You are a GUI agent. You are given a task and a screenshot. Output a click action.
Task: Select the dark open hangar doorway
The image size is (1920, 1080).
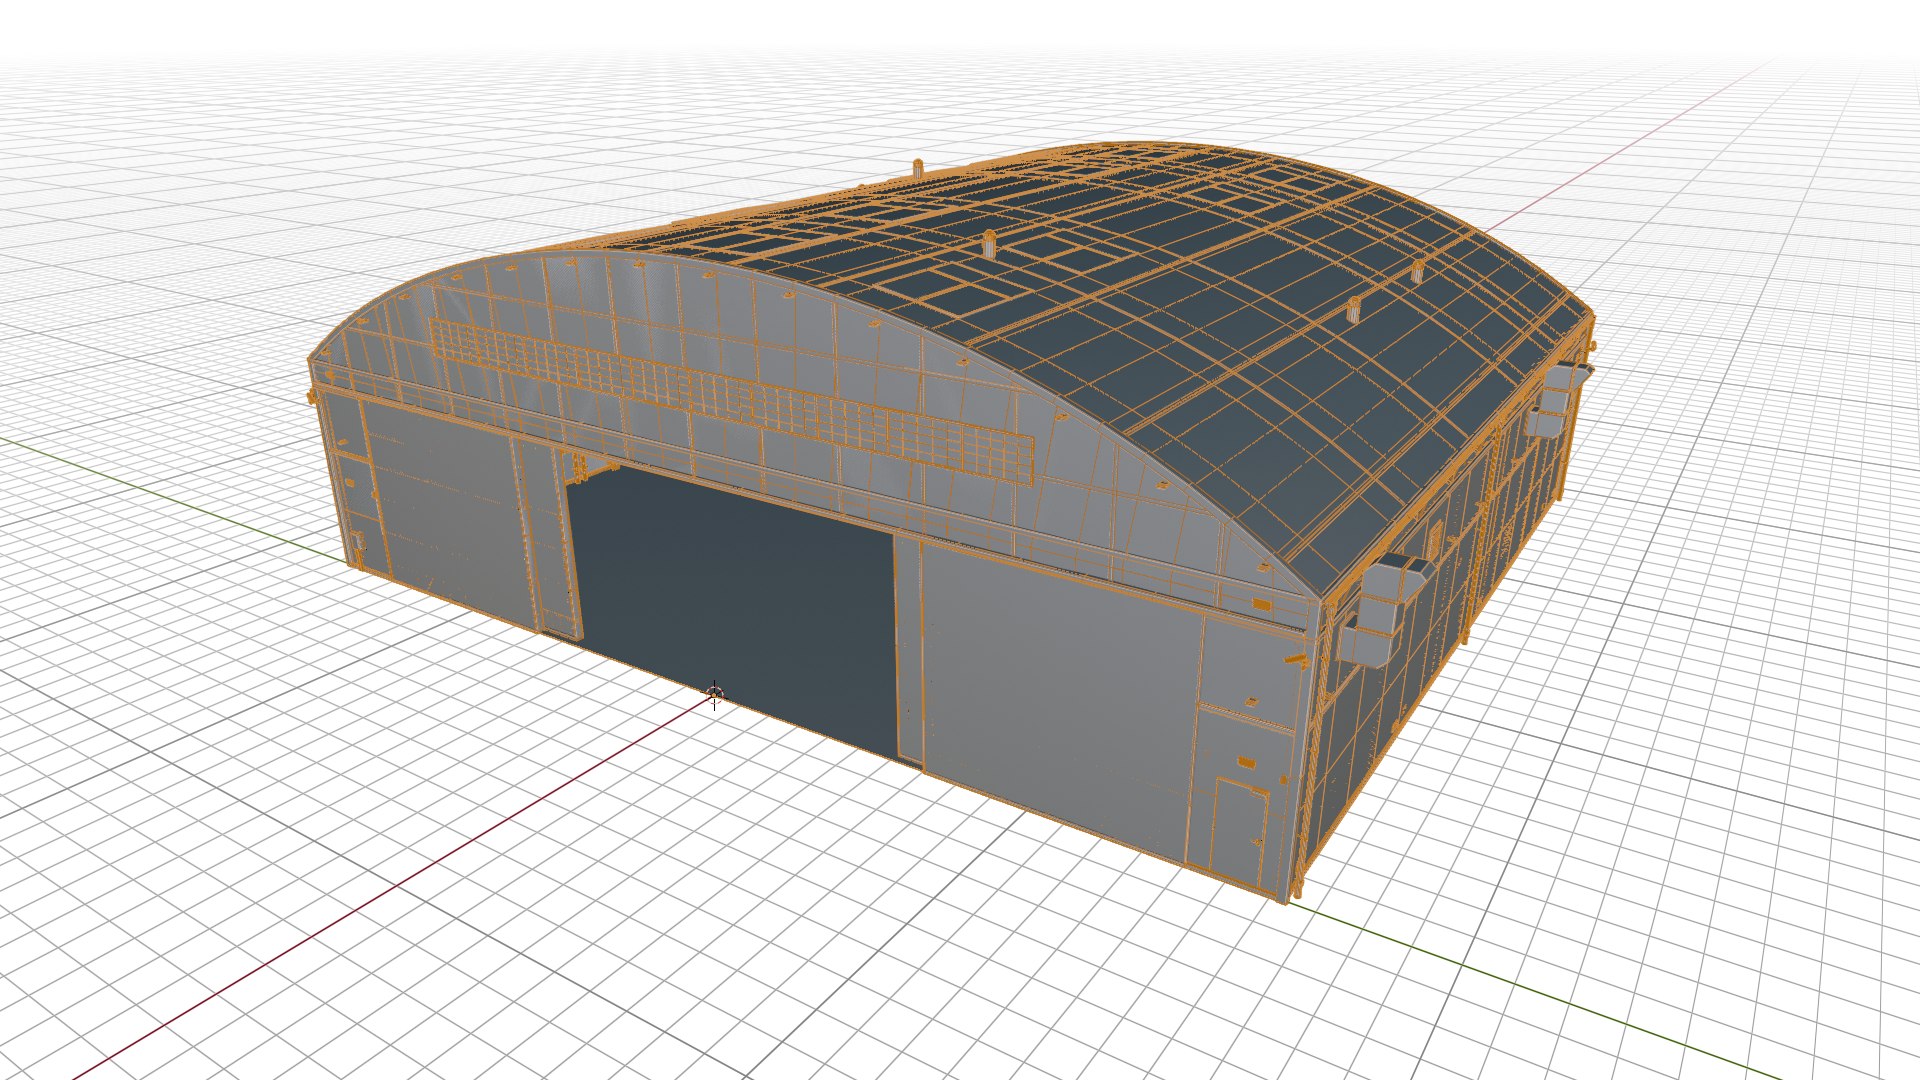(737, 612)
